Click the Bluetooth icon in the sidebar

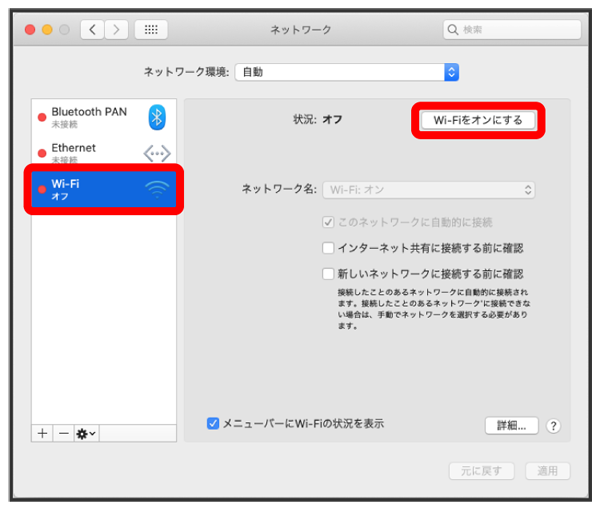point(157,117)
